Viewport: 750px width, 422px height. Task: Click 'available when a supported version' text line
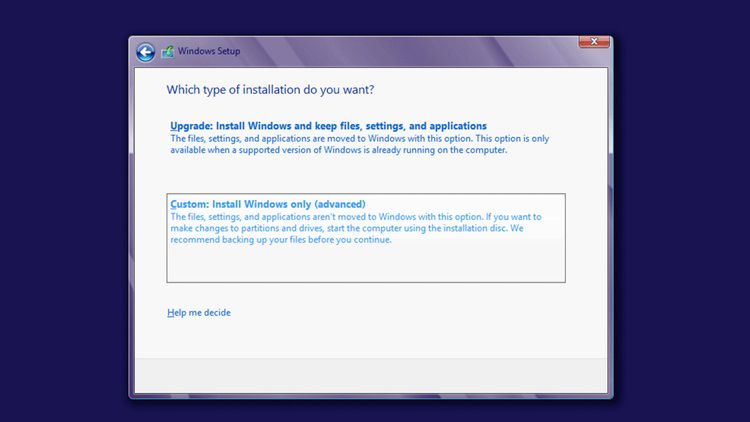pyautogui.click(x=339, y=150)
